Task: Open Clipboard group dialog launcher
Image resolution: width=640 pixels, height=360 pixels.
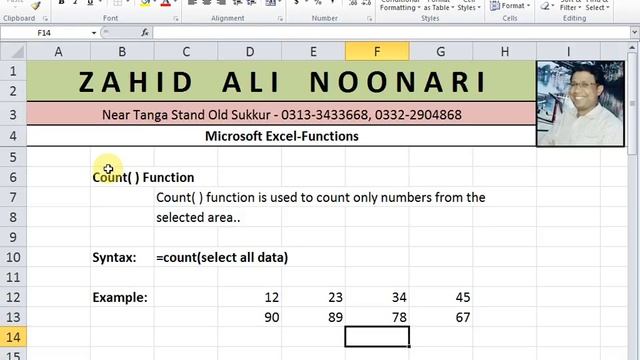Action: [45, 19]
